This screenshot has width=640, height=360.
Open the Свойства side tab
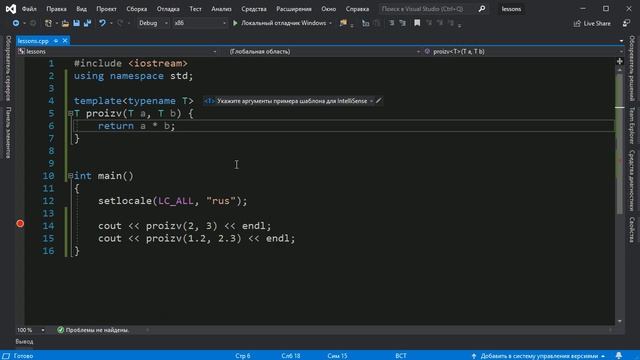click(632, 230)
